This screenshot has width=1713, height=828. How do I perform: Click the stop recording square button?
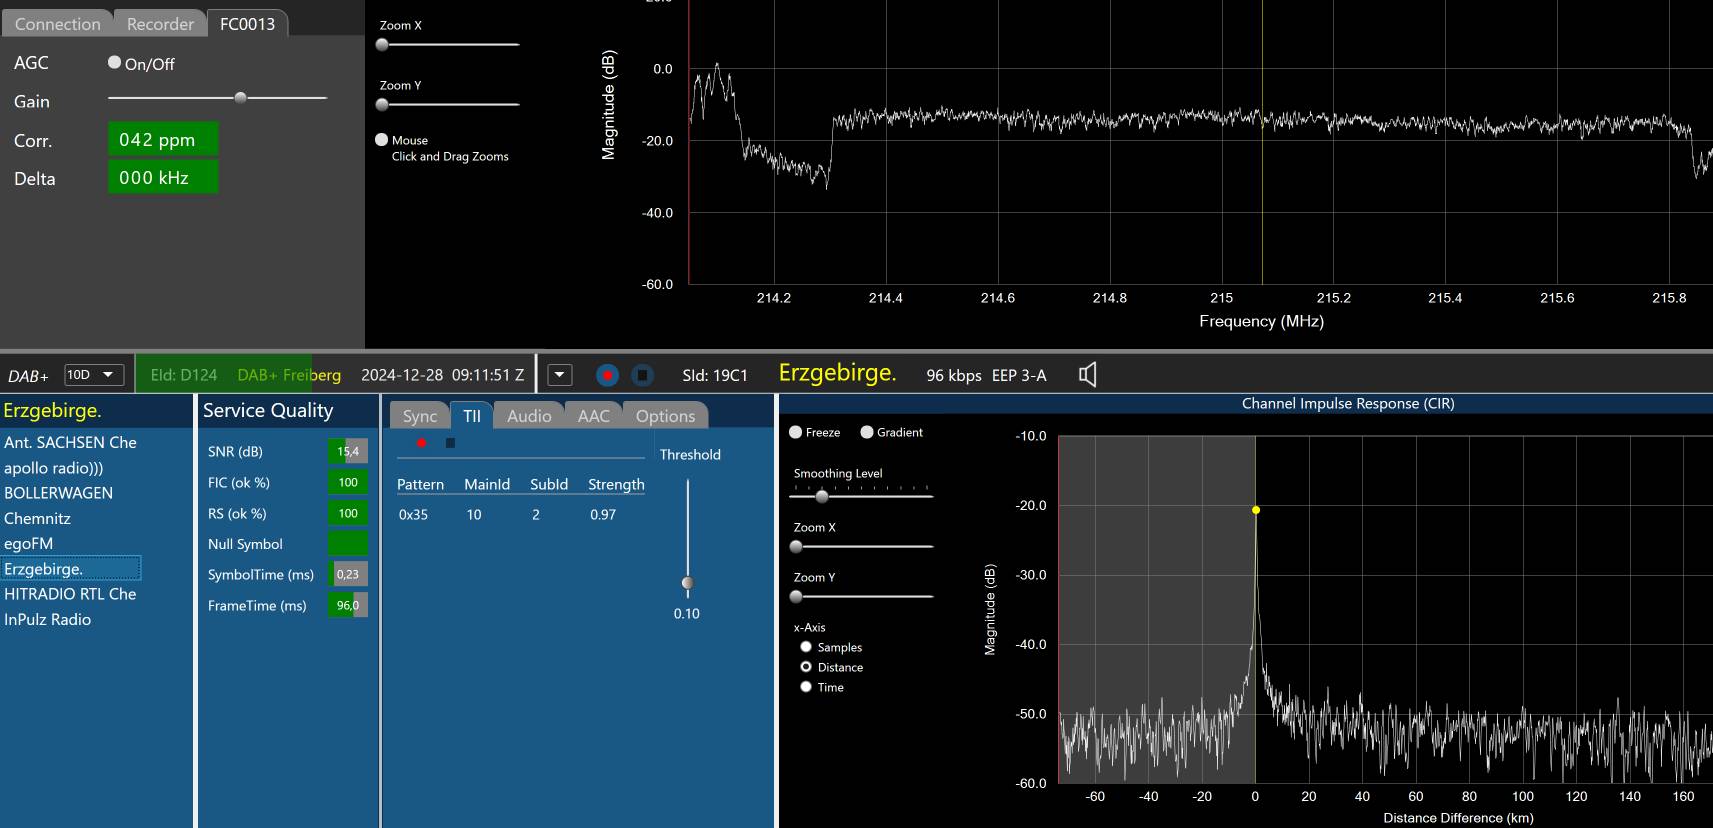tap(642, 375)
